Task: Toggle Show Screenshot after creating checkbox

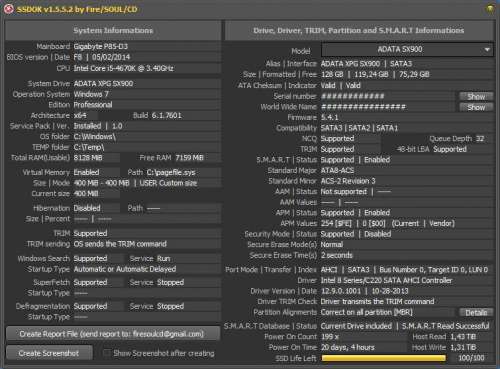Action: click(x=107, y=353)
